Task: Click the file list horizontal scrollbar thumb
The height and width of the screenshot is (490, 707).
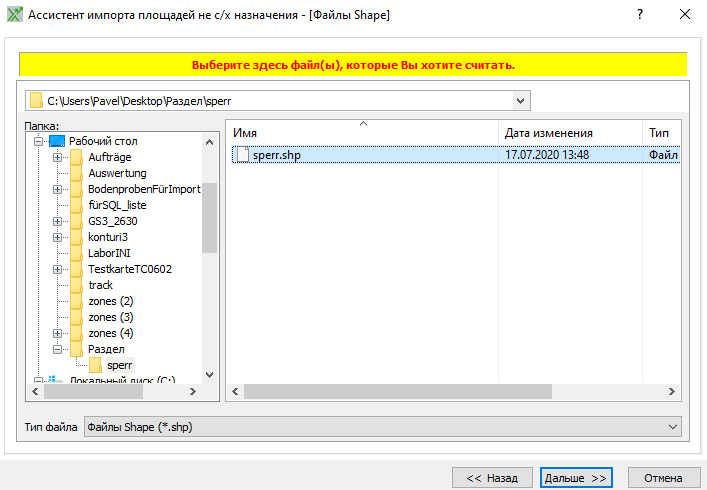Action: tap(398, 391)
